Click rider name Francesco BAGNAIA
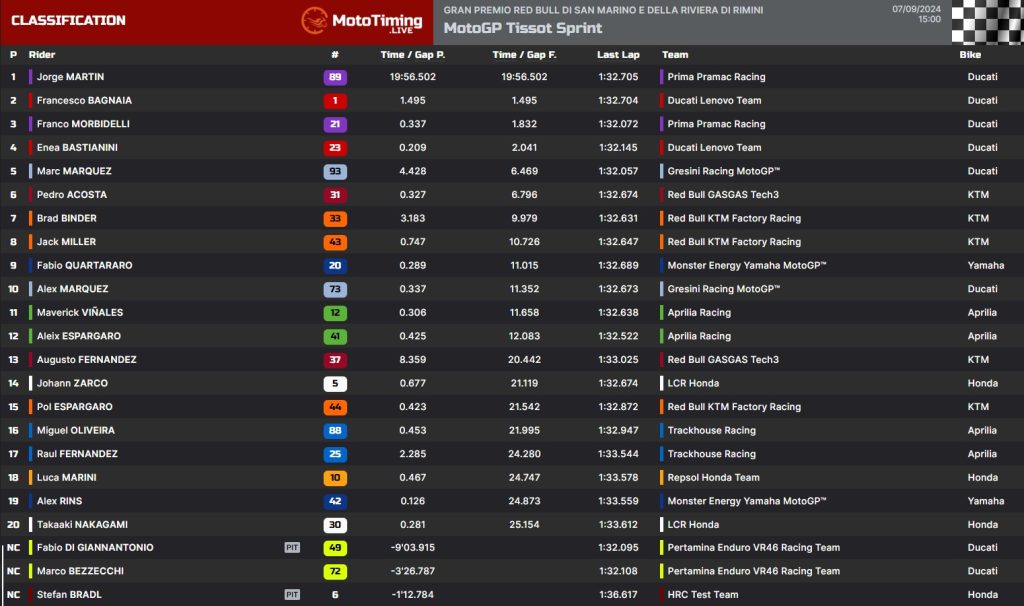The height and width of the screenshot is (606, 1024). pos(84,101)
